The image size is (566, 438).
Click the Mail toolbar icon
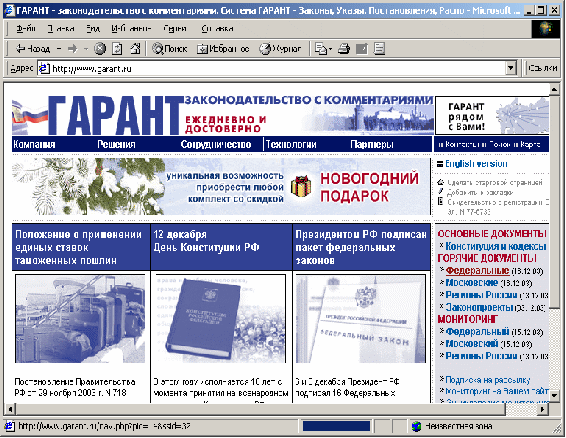[323, 48]
